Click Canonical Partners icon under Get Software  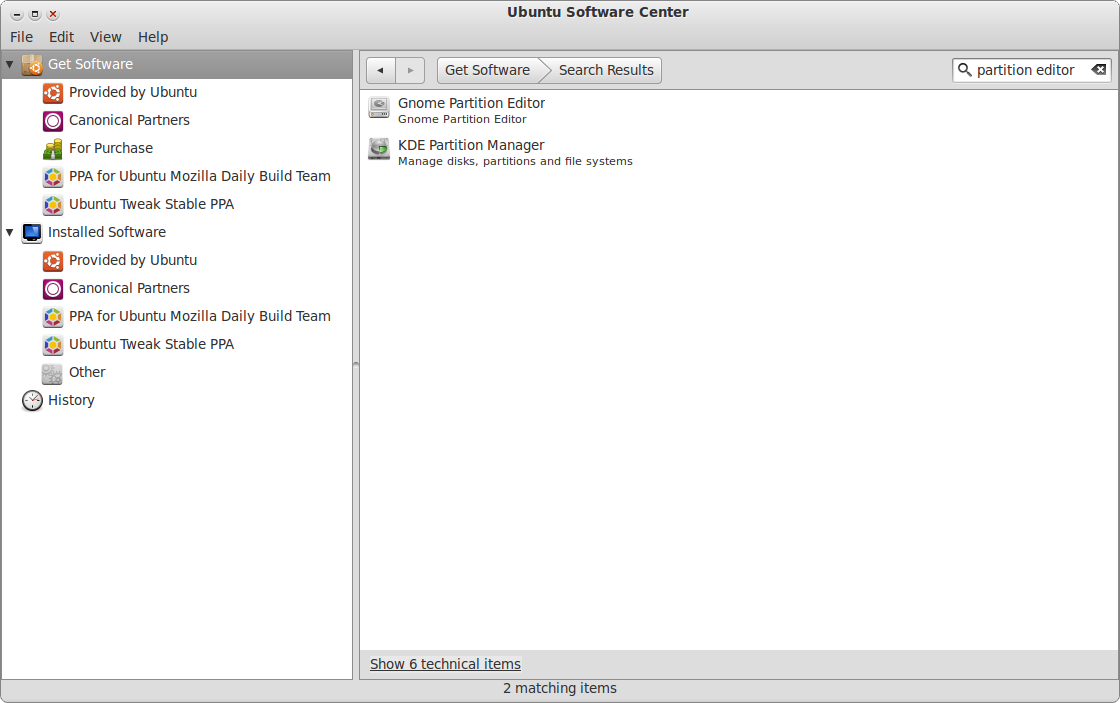coord(53,121)
